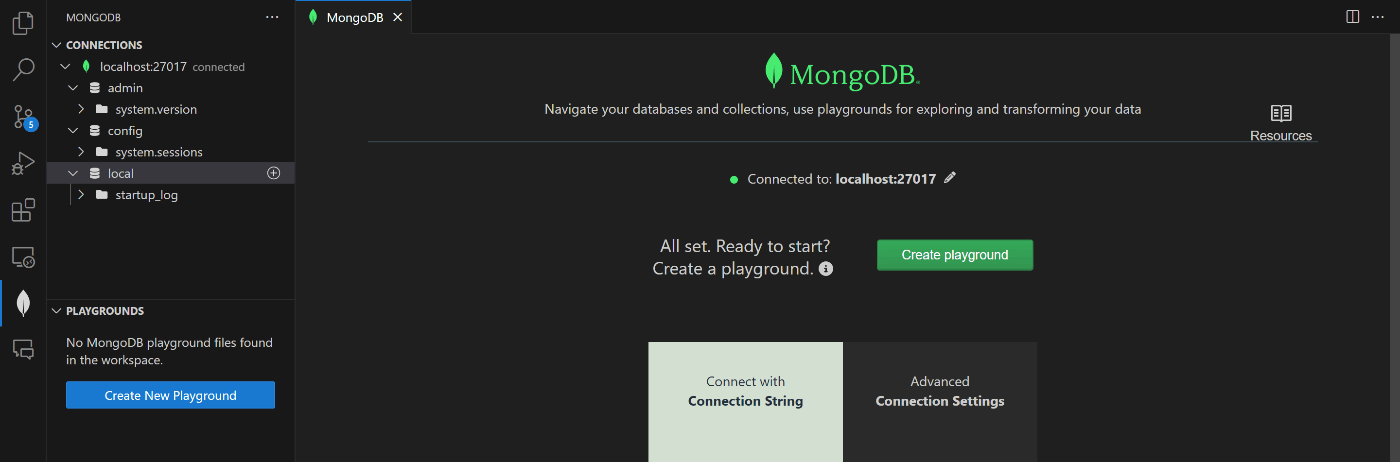This screenshot has width=1400, height=462.
Task: Collapse the localhost:27017 connection node
Action: (x=66, y=67)
